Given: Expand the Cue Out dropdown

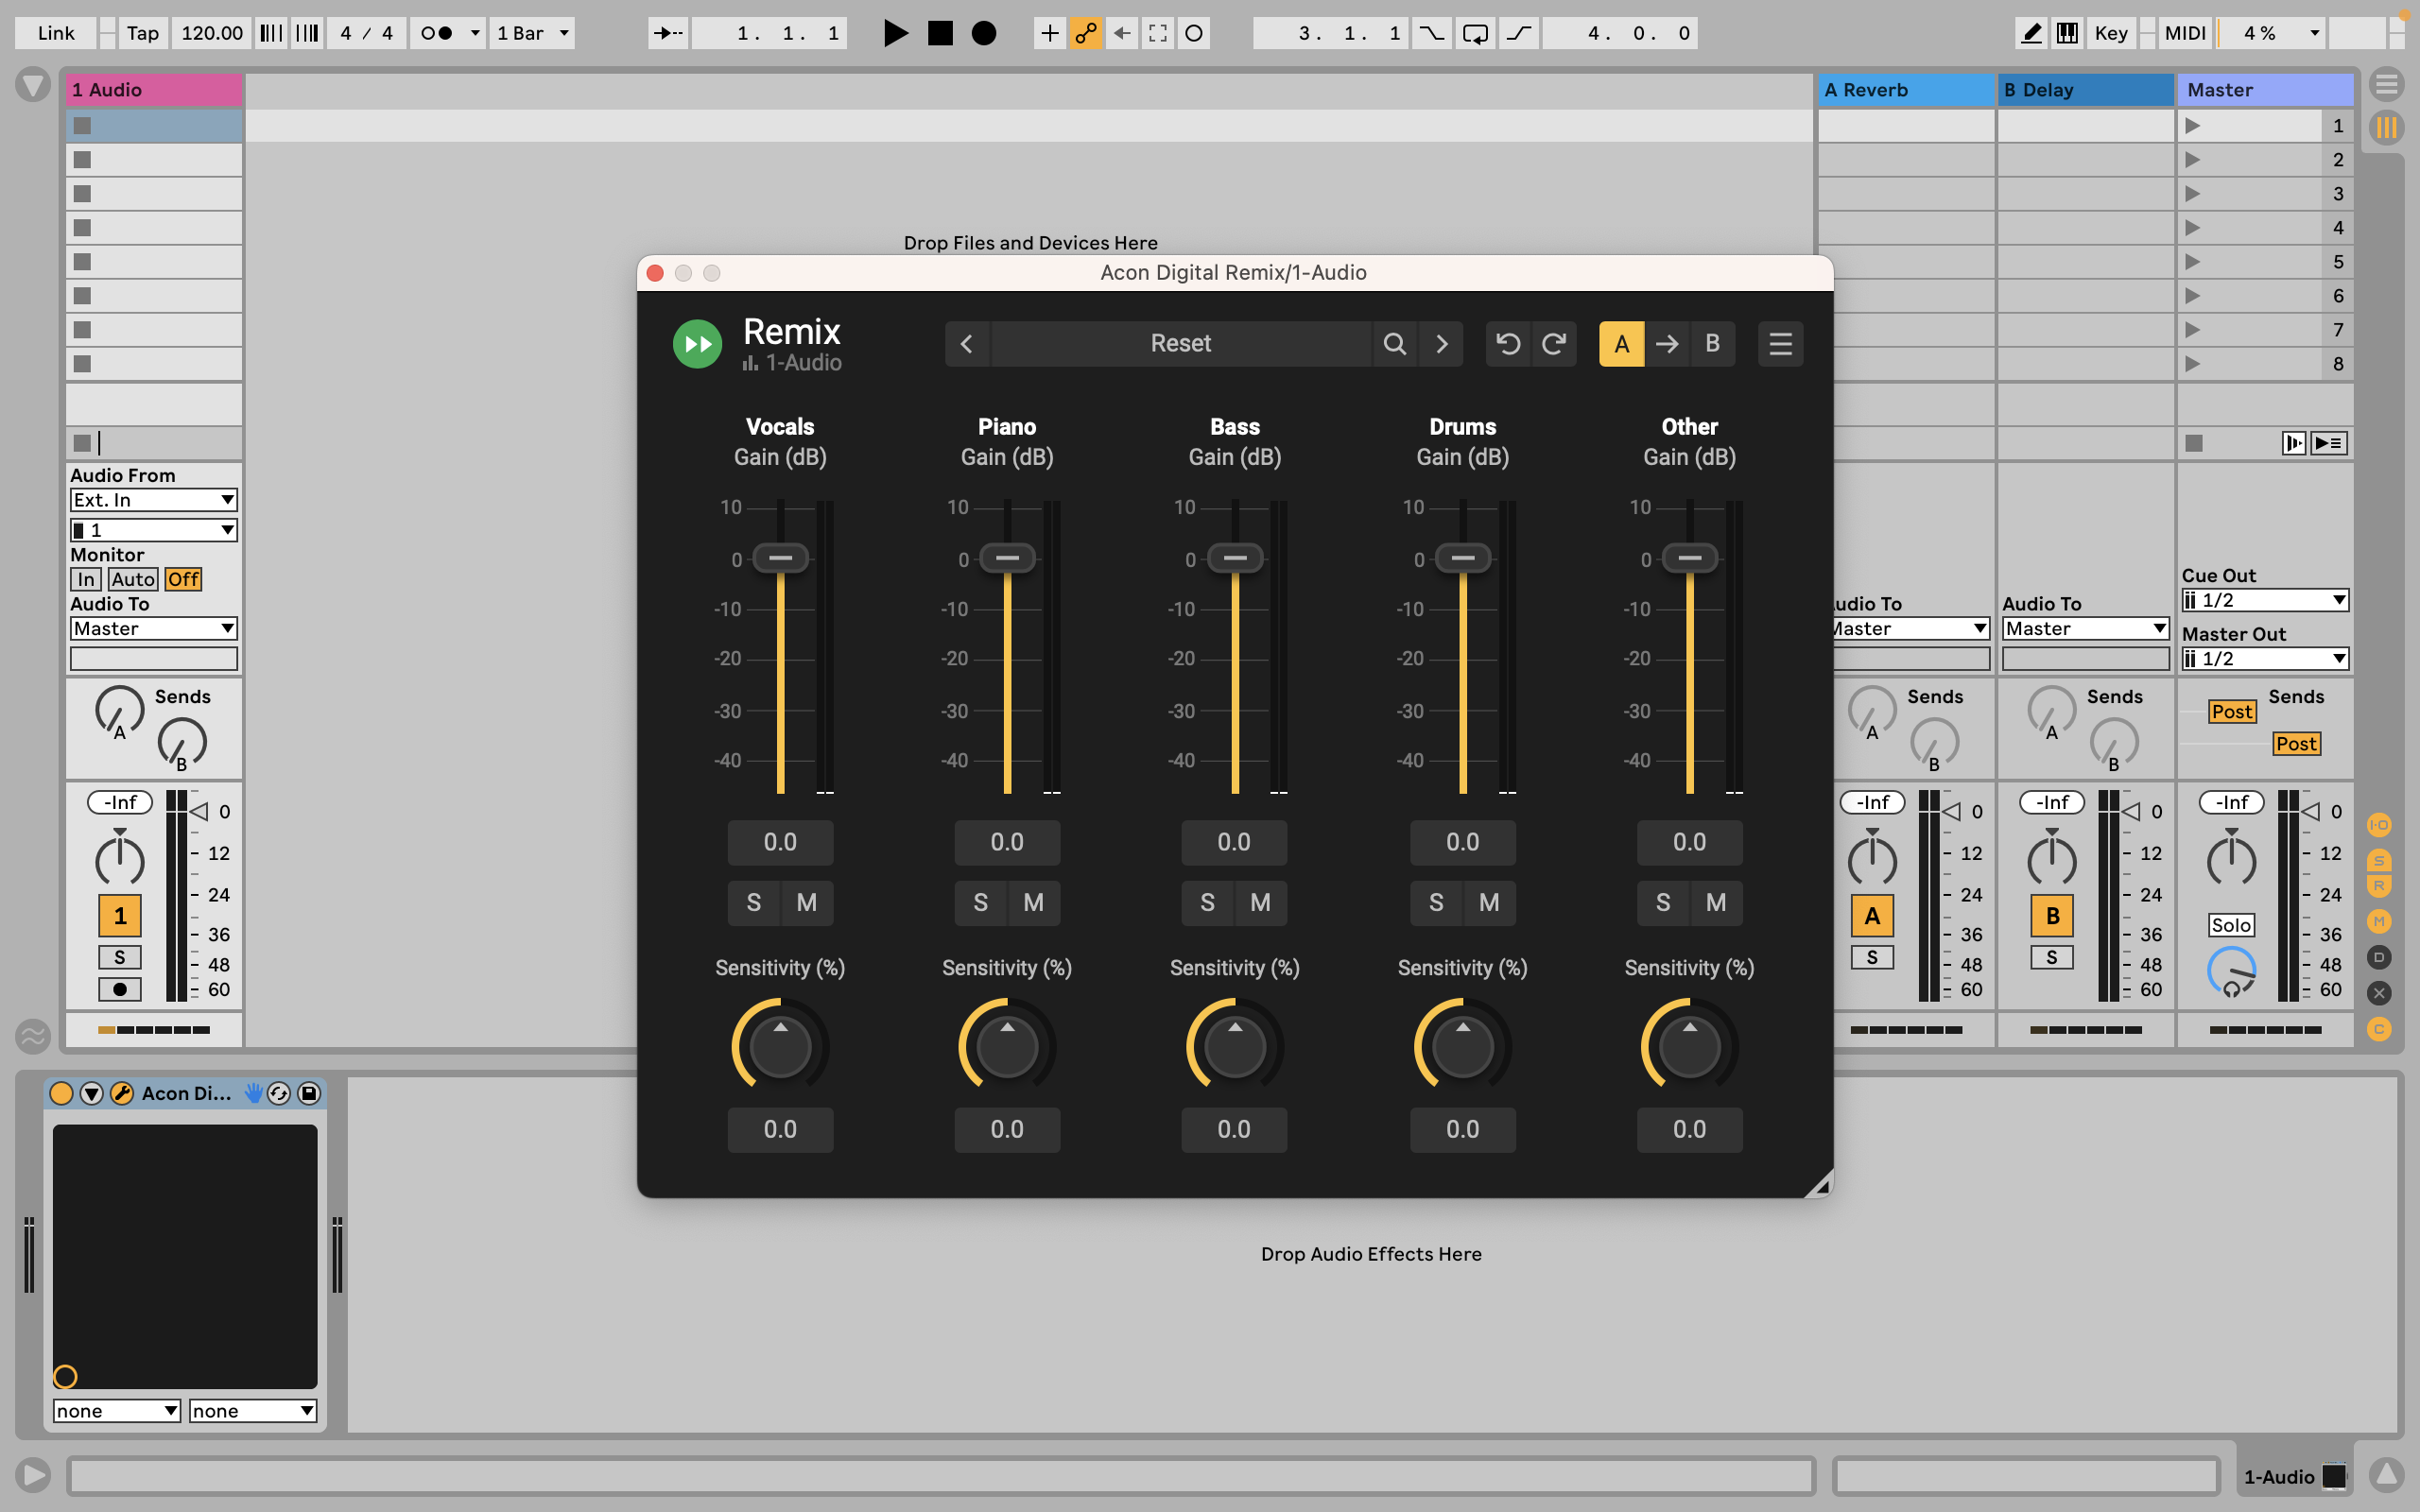Looking at the screenshot, I should 2264,600.
